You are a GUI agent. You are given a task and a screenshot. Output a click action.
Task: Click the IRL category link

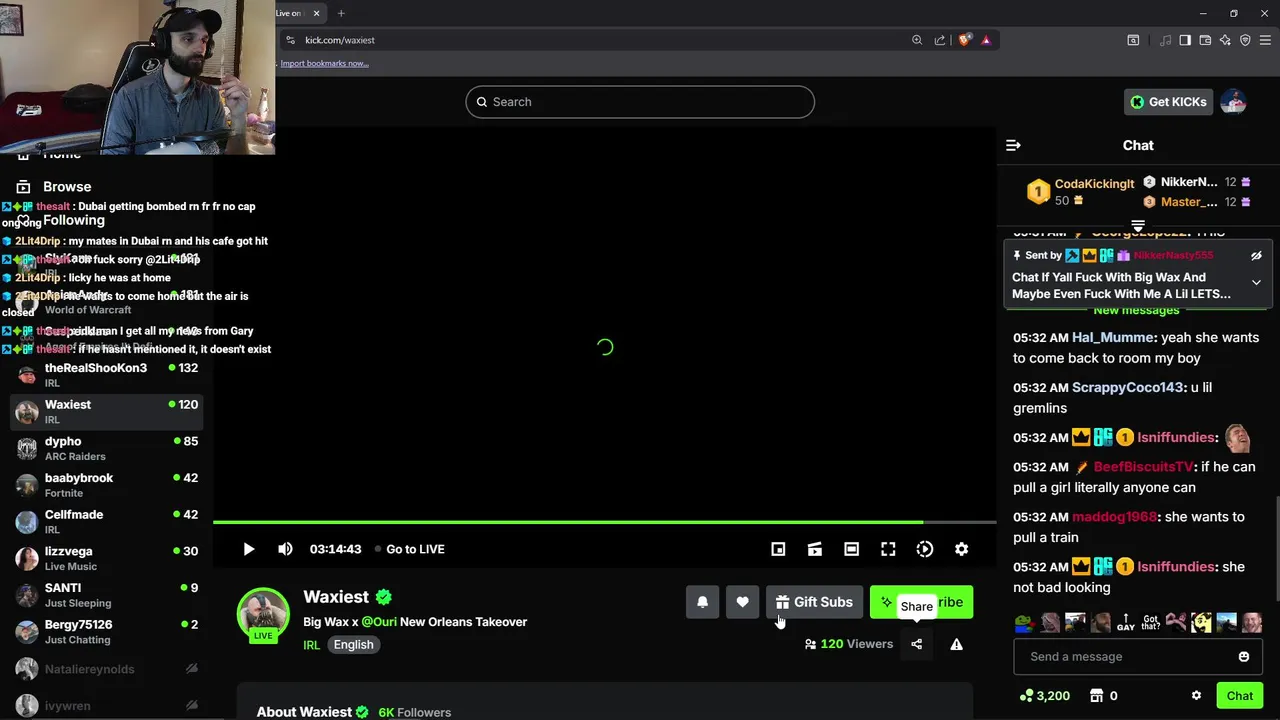click(311, 645)
